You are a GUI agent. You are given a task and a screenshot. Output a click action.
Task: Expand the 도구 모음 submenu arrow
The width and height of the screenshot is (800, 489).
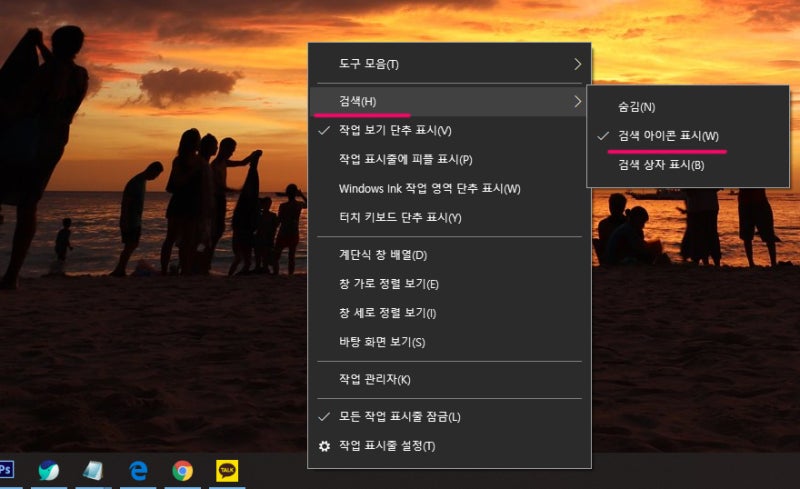pyautogui.click(x=578, y=64)
